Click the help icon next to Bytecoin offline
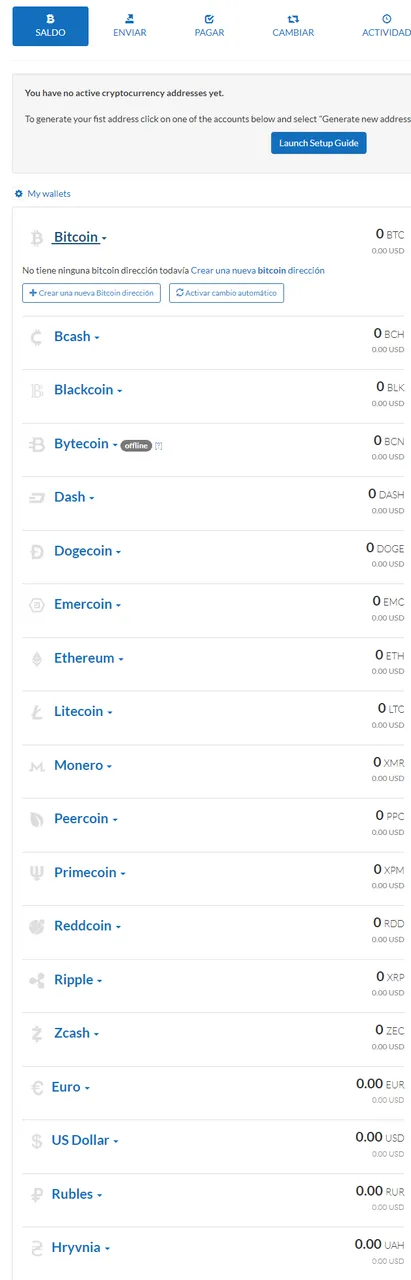Screen dimensions: 411x1280 coord(158,445)
